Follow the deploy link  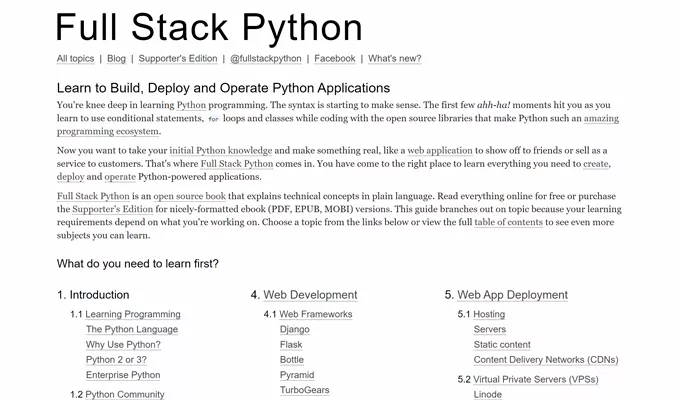tap(70, 177)
